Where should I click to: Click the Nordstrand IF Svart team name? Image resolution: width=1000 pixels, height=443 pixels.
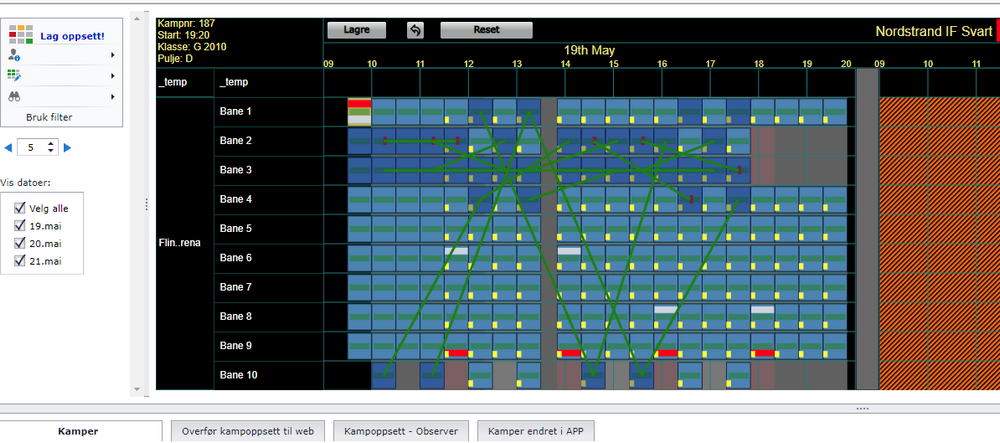tap(933, 31)
